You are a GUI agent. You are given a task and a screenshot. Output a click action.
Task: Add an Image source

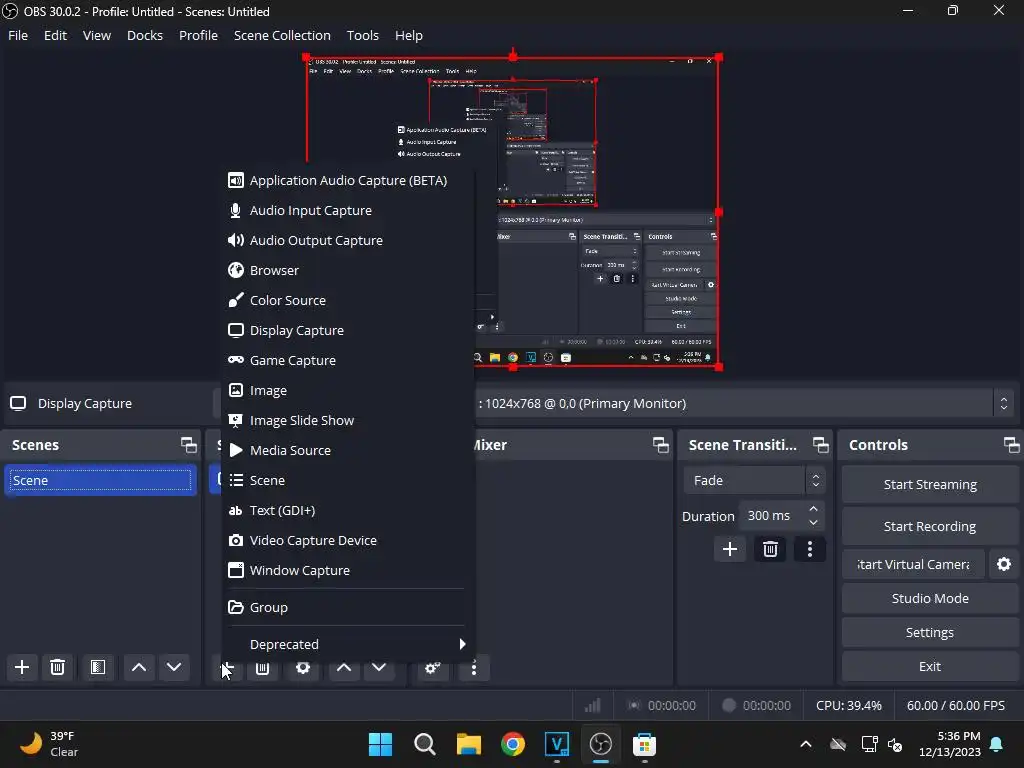347,391
